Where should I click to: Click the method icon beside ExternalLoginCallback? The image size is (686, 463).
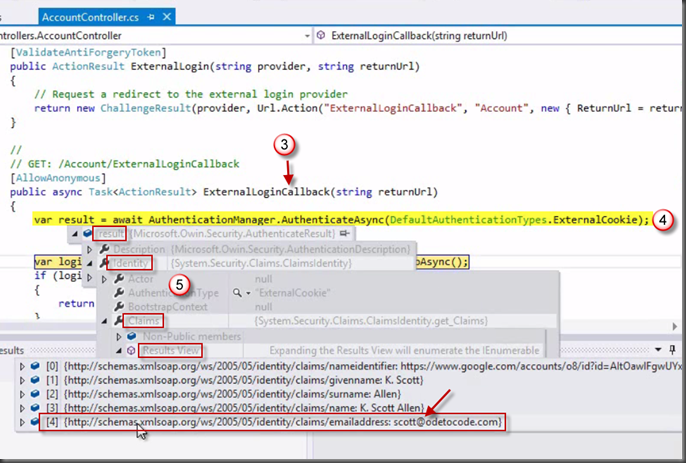[321, 35]
